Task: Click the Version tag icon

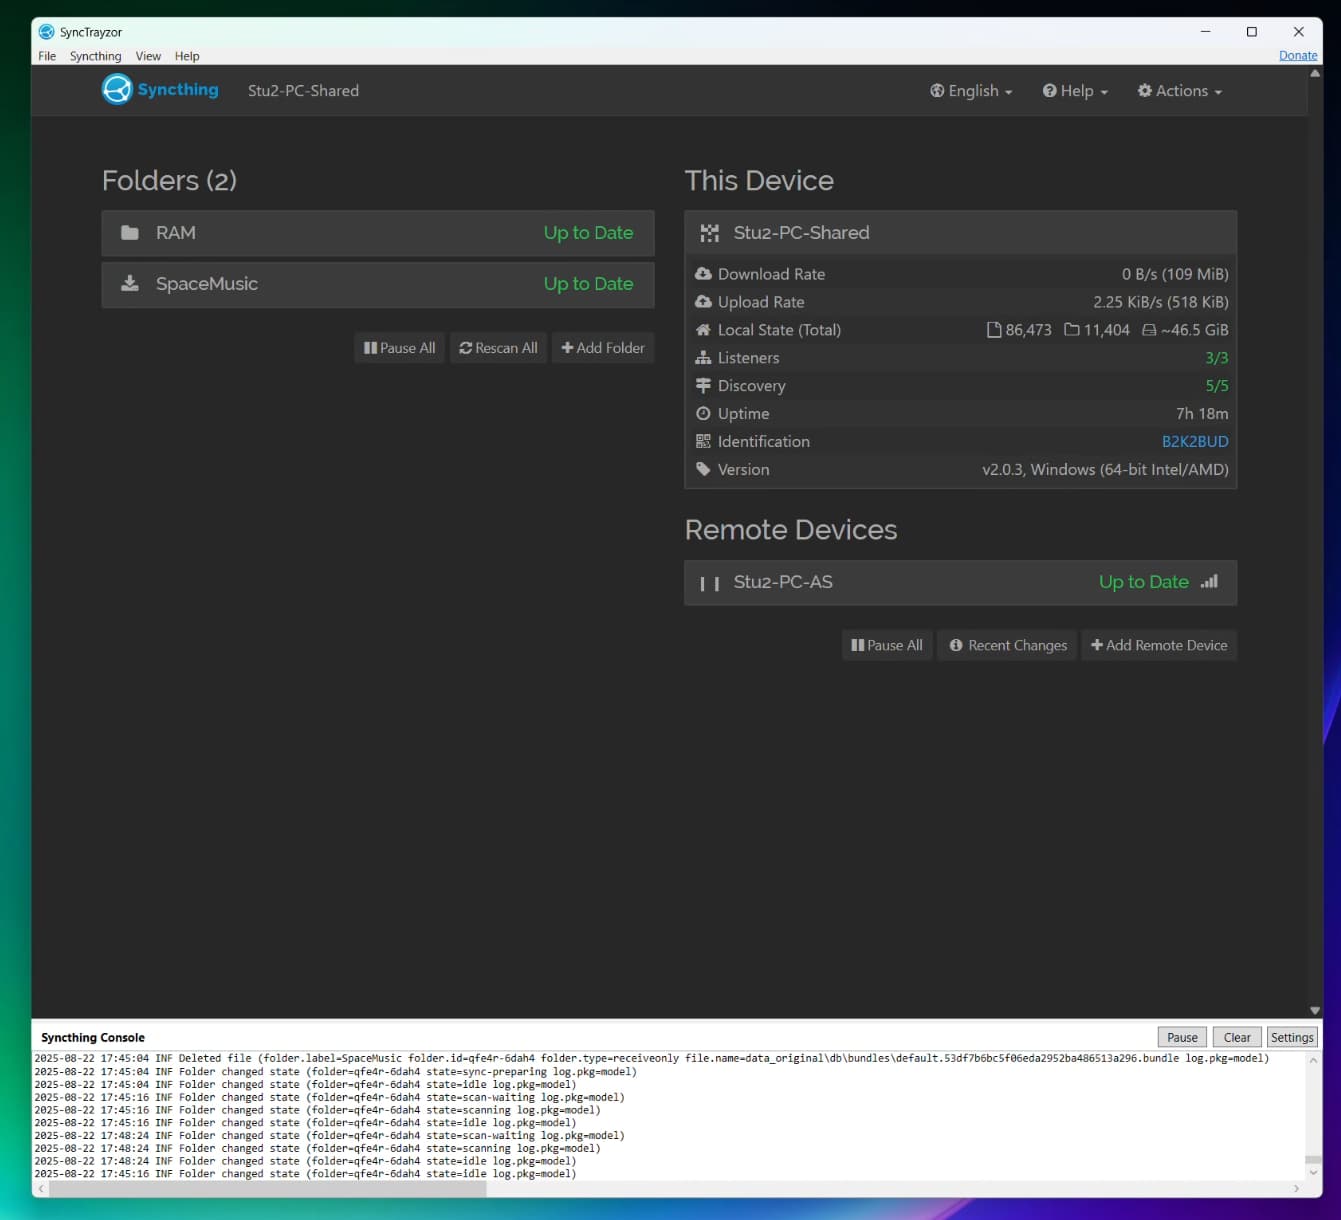Action: click(703, 469)
